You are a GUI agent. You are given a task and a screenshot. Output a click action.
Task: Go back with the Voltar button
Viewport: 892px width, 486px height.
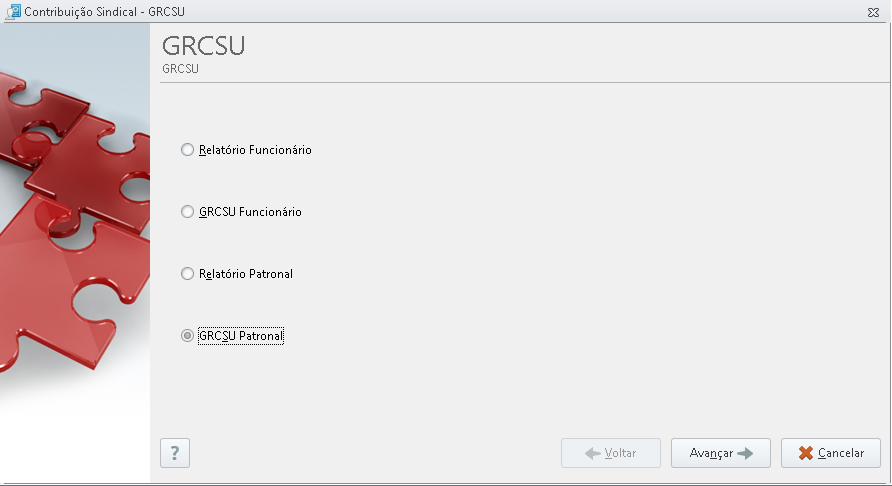tap(611, 453)
